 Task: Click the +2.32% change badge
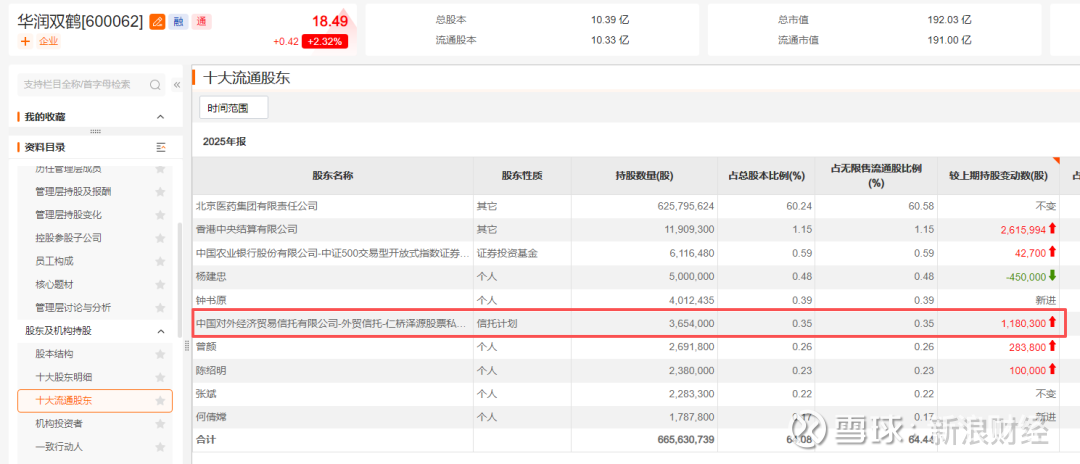[x=325, y=41]
